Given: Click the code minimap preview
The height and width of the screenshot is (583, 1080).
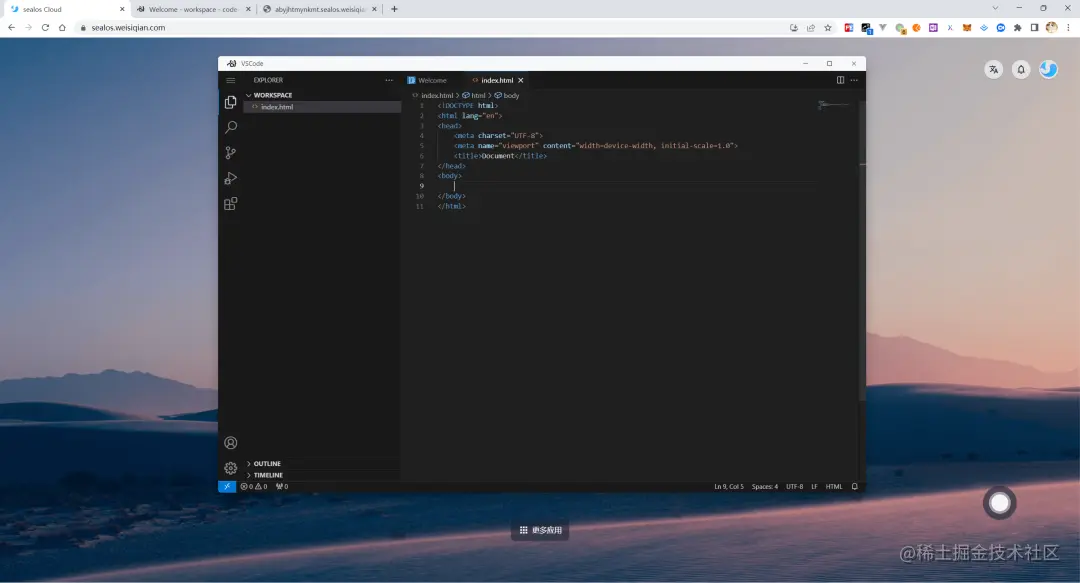Looking at the screenshot, I should pyautogui.click(x=833, y=105).
